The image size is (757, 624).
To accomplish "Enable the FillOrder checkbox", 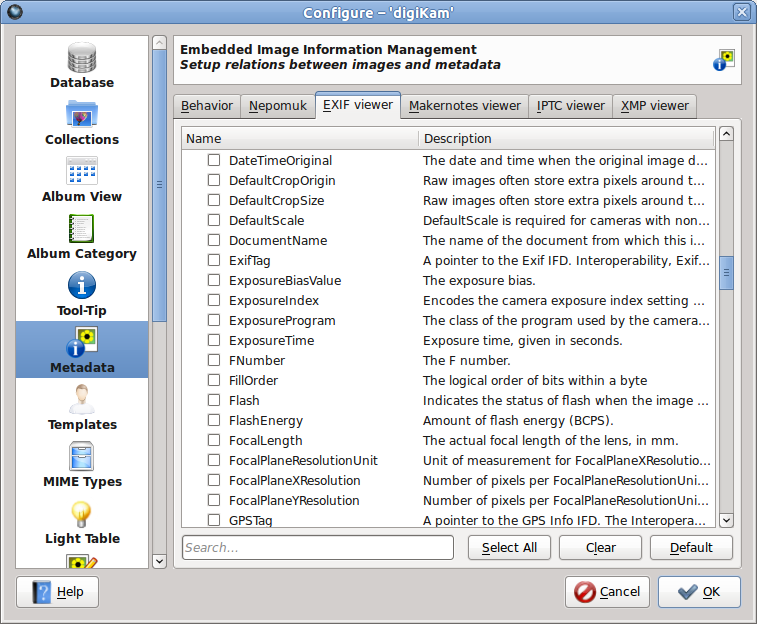I will [x=214, y=380].
